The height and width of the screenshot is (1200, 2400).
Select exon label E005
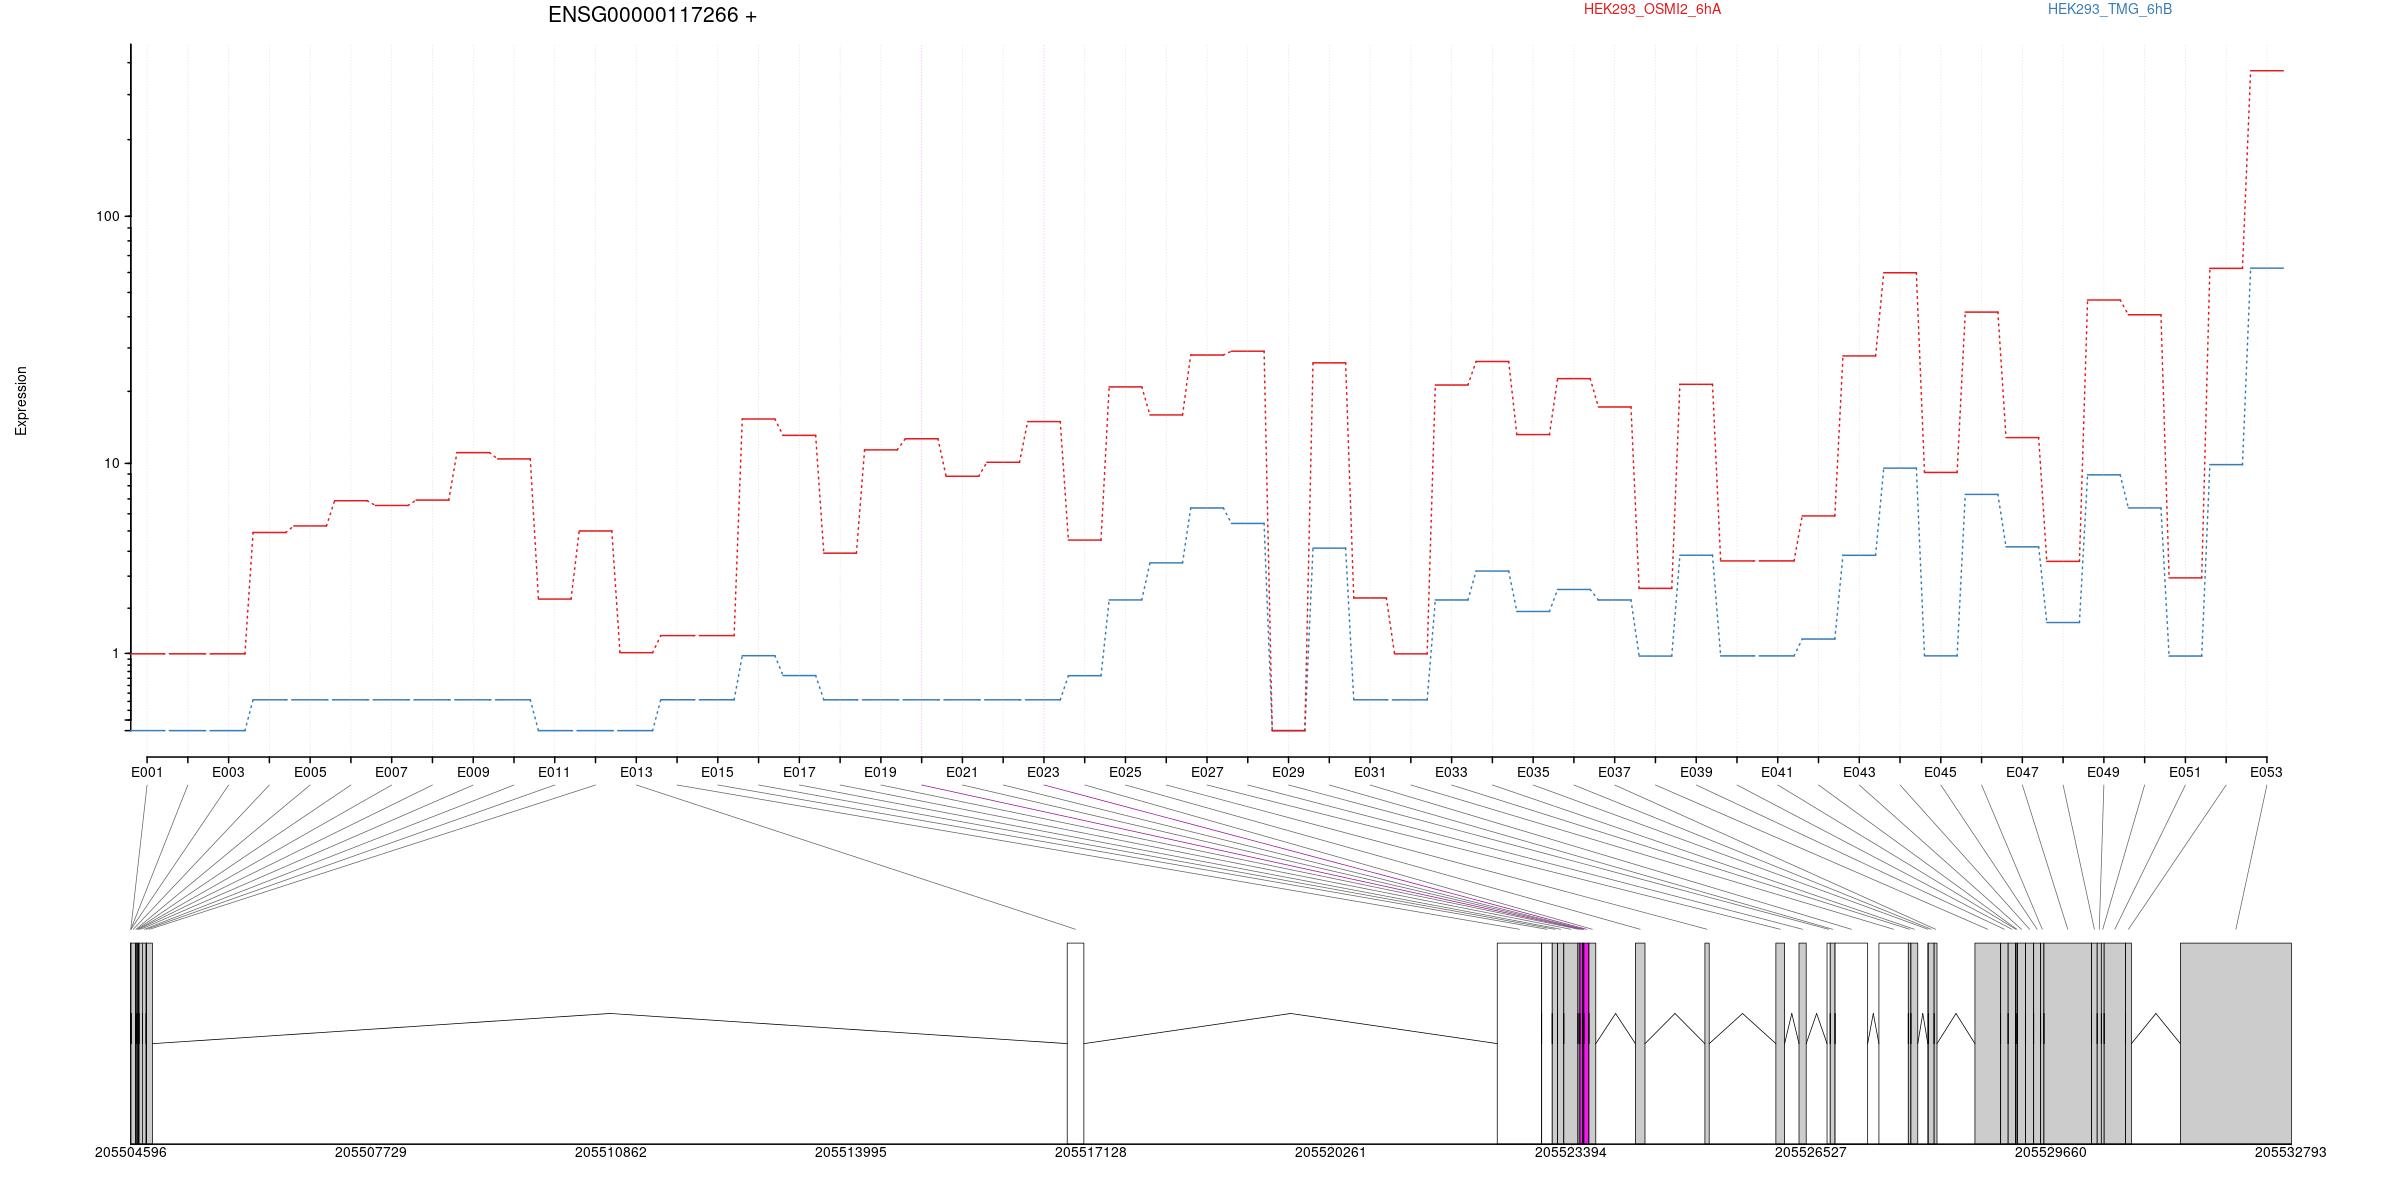(310, 772)
